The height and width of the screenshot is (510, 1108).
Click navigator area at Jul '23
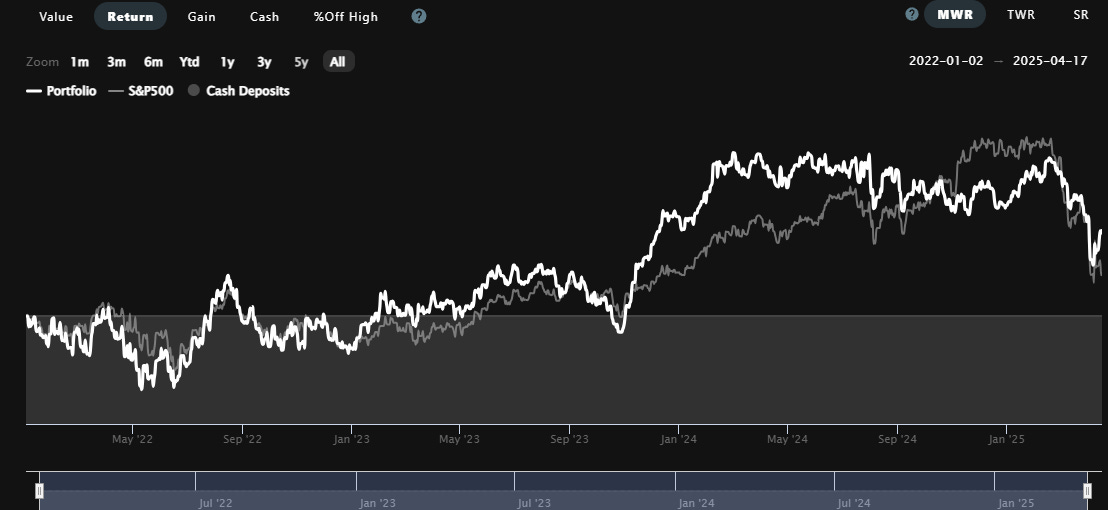click(534, 504)
